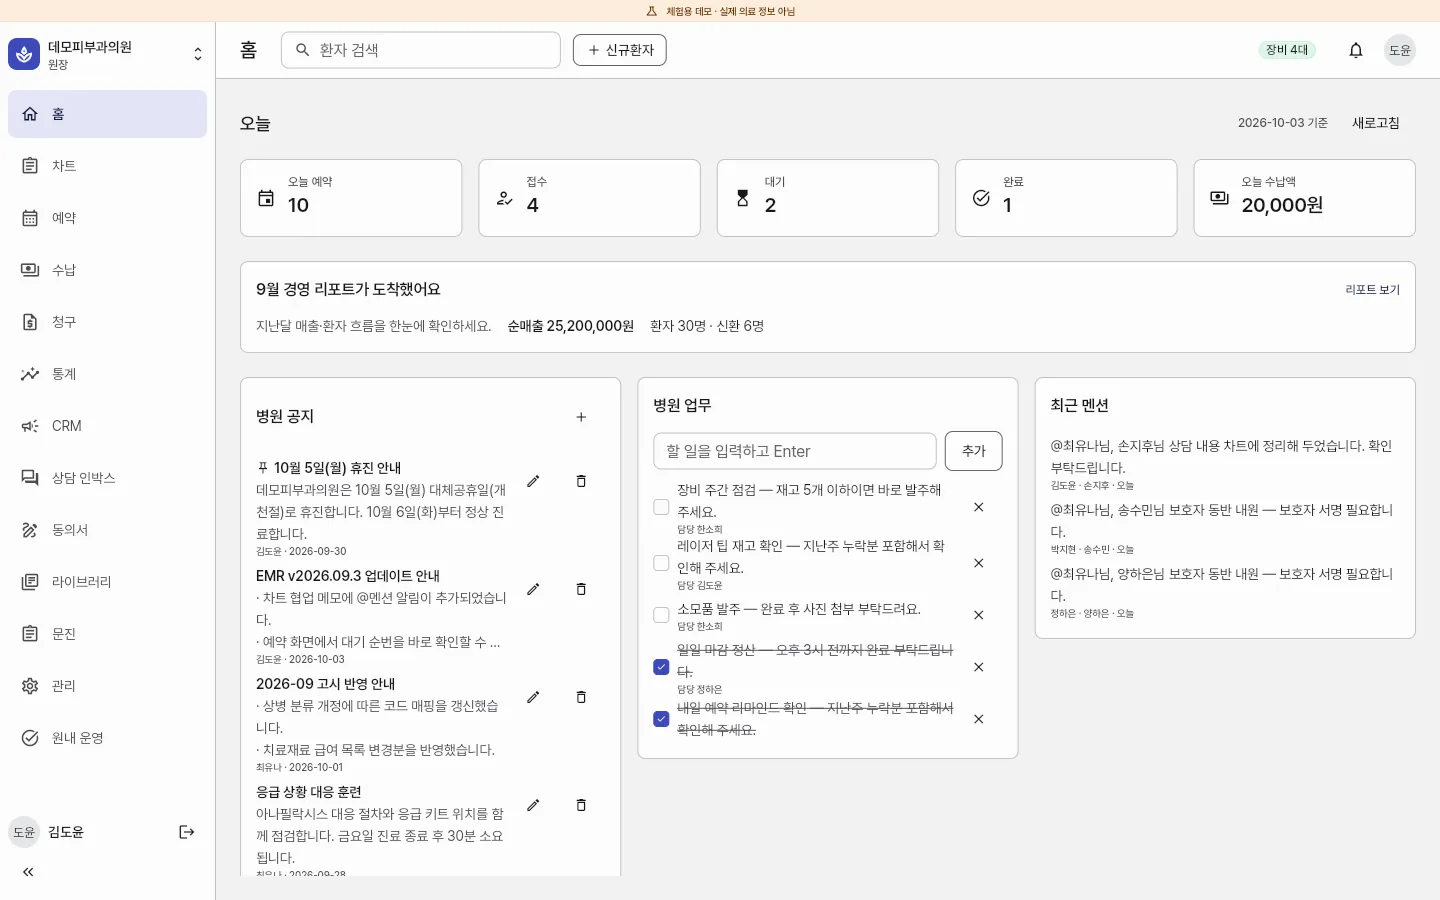Open 예약 menu in sidebar
1440x900 pixels.
coord(107,218)
